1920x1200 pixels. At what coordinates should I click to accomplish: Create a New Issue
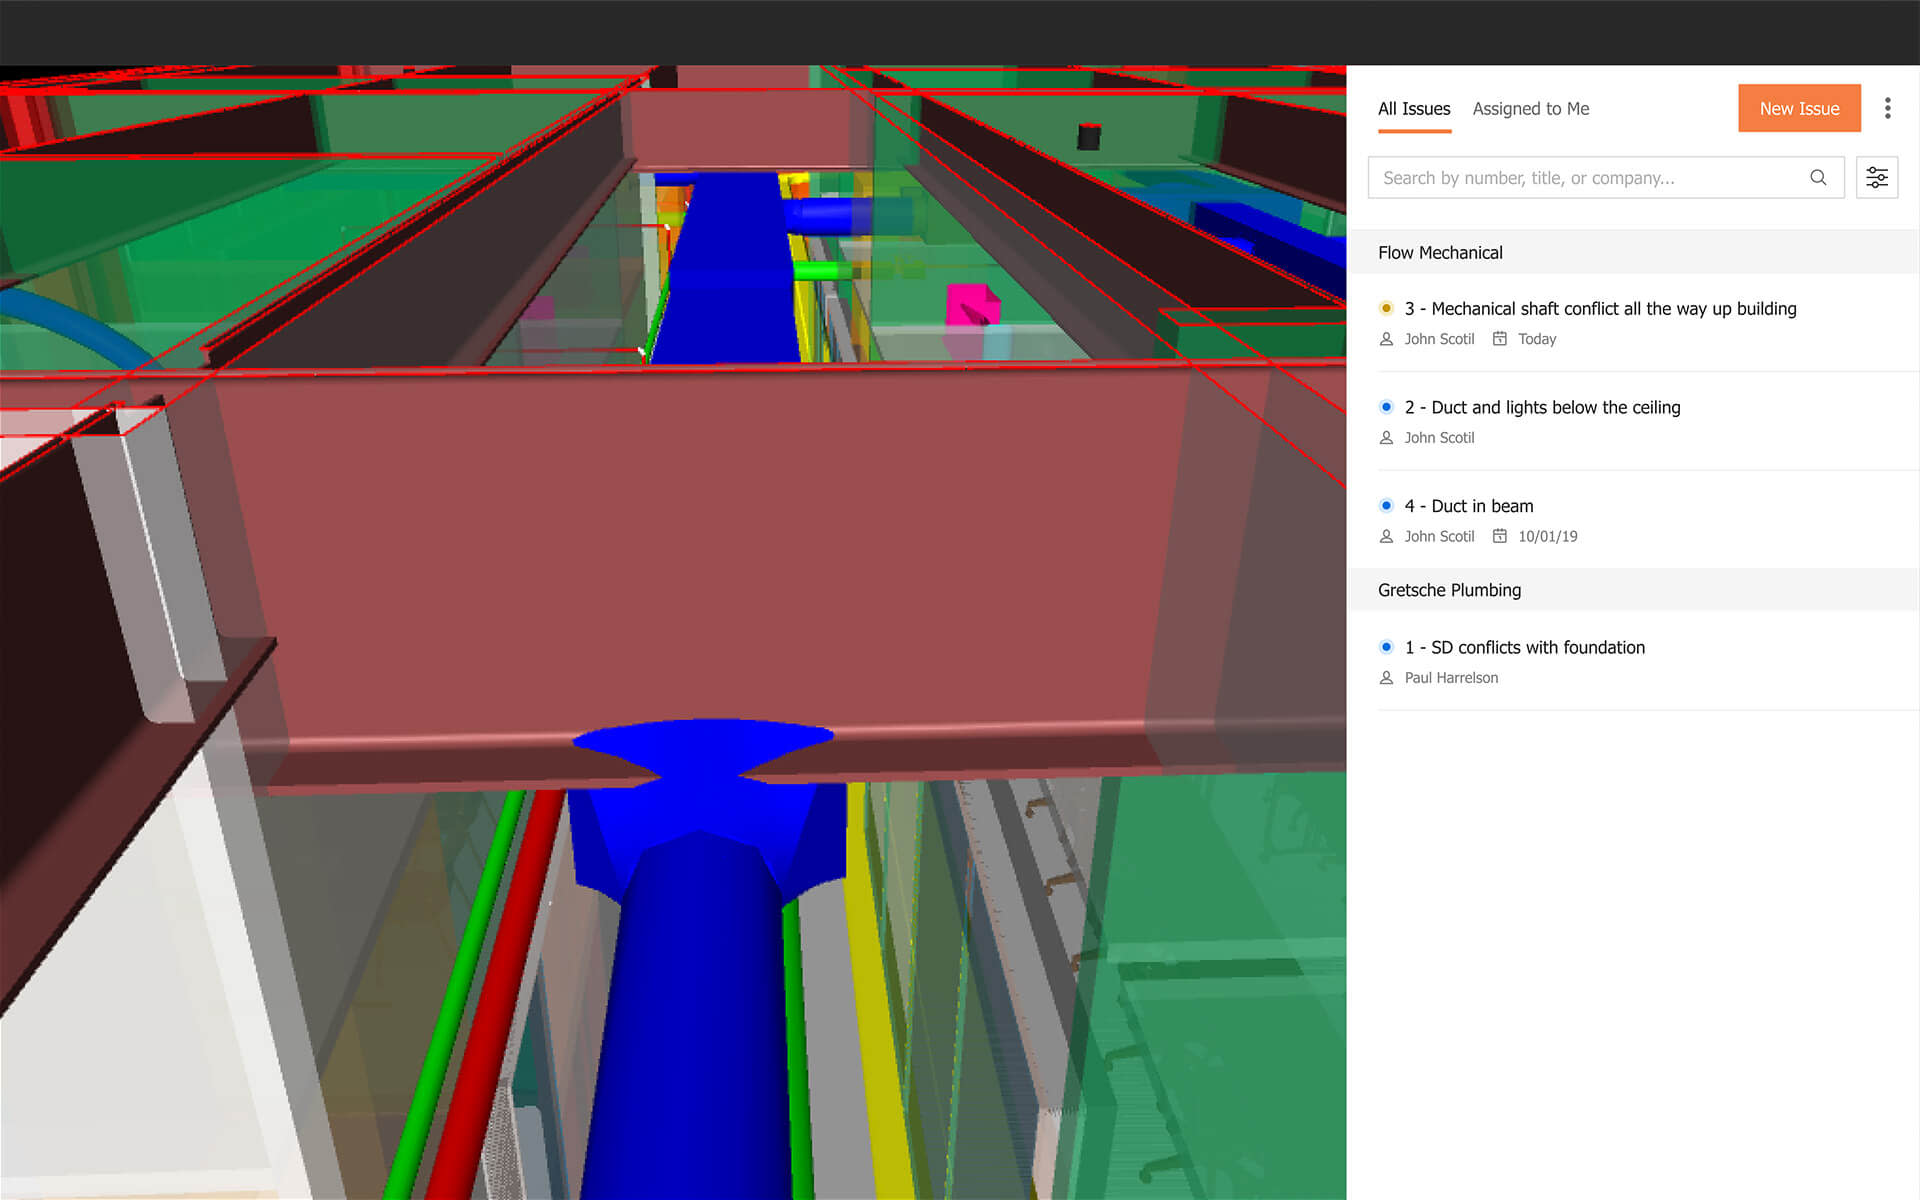coord(1799,108)
